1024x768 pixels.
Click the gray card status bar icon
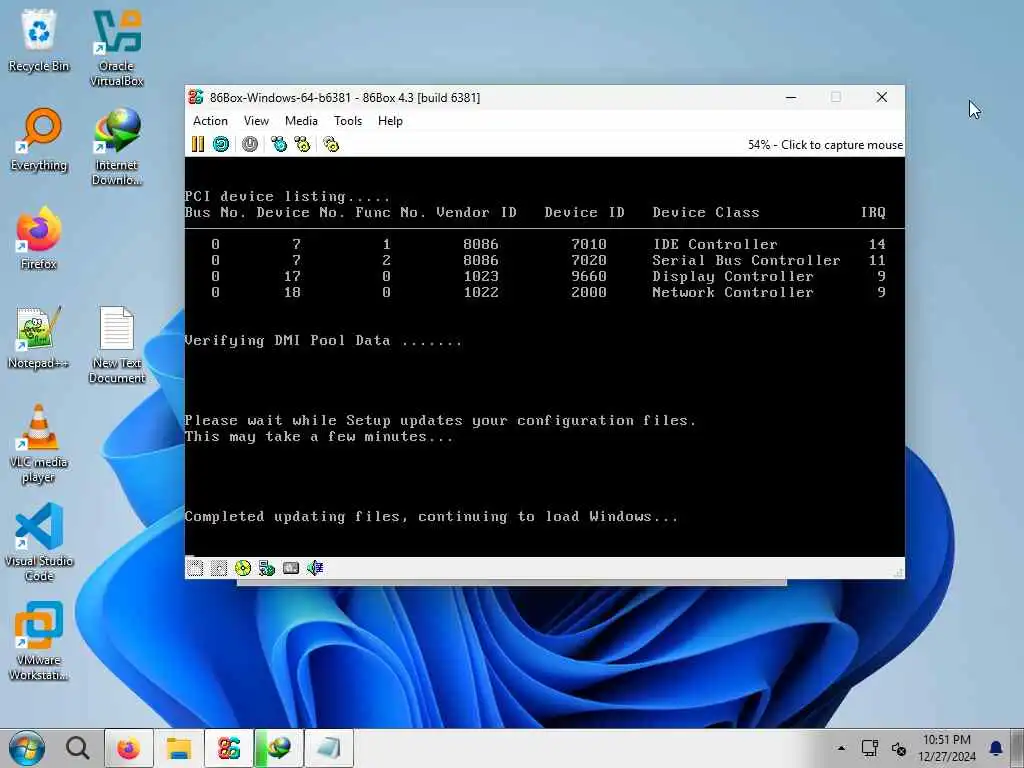pos(291,568)
